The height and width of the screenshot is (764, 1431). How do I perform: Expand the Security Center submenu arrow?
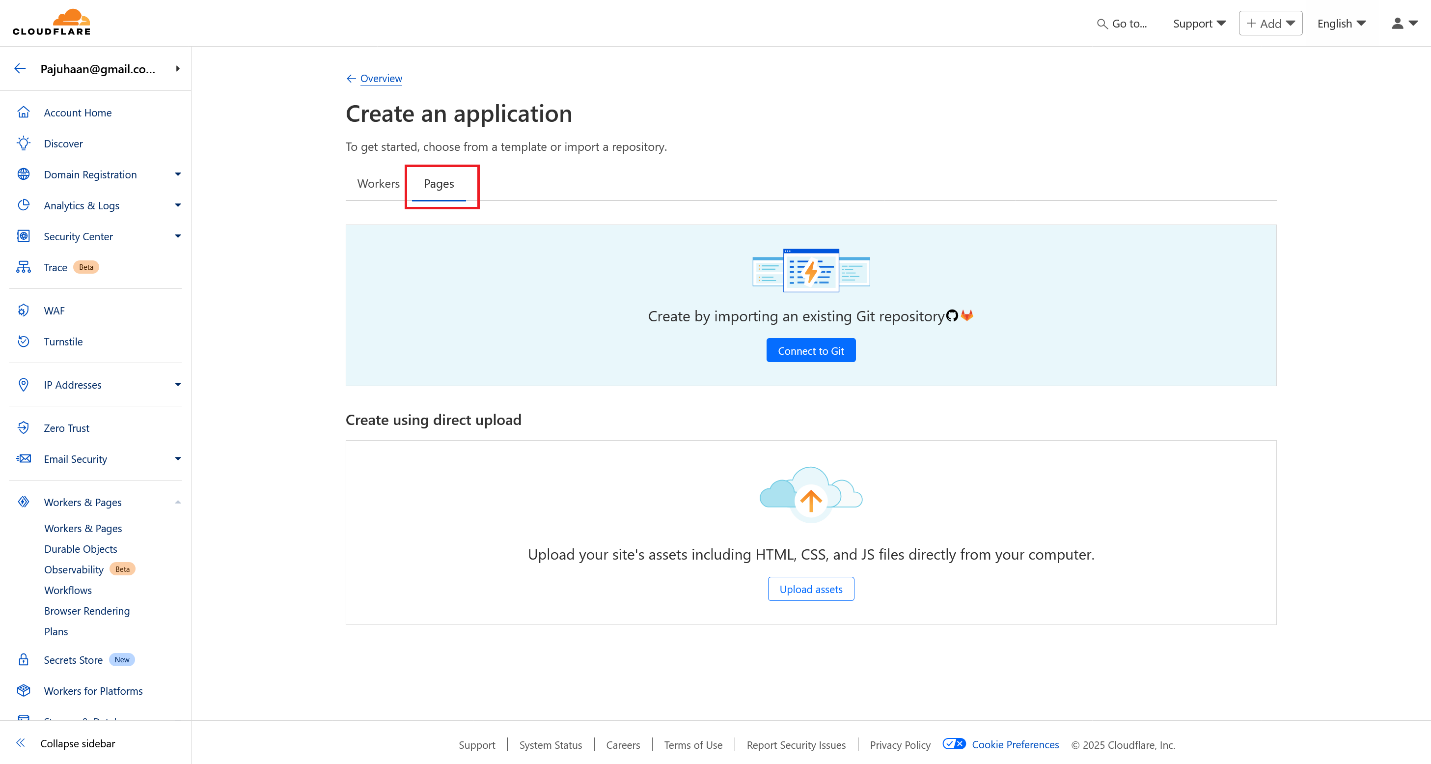click(x=178, y=237)
